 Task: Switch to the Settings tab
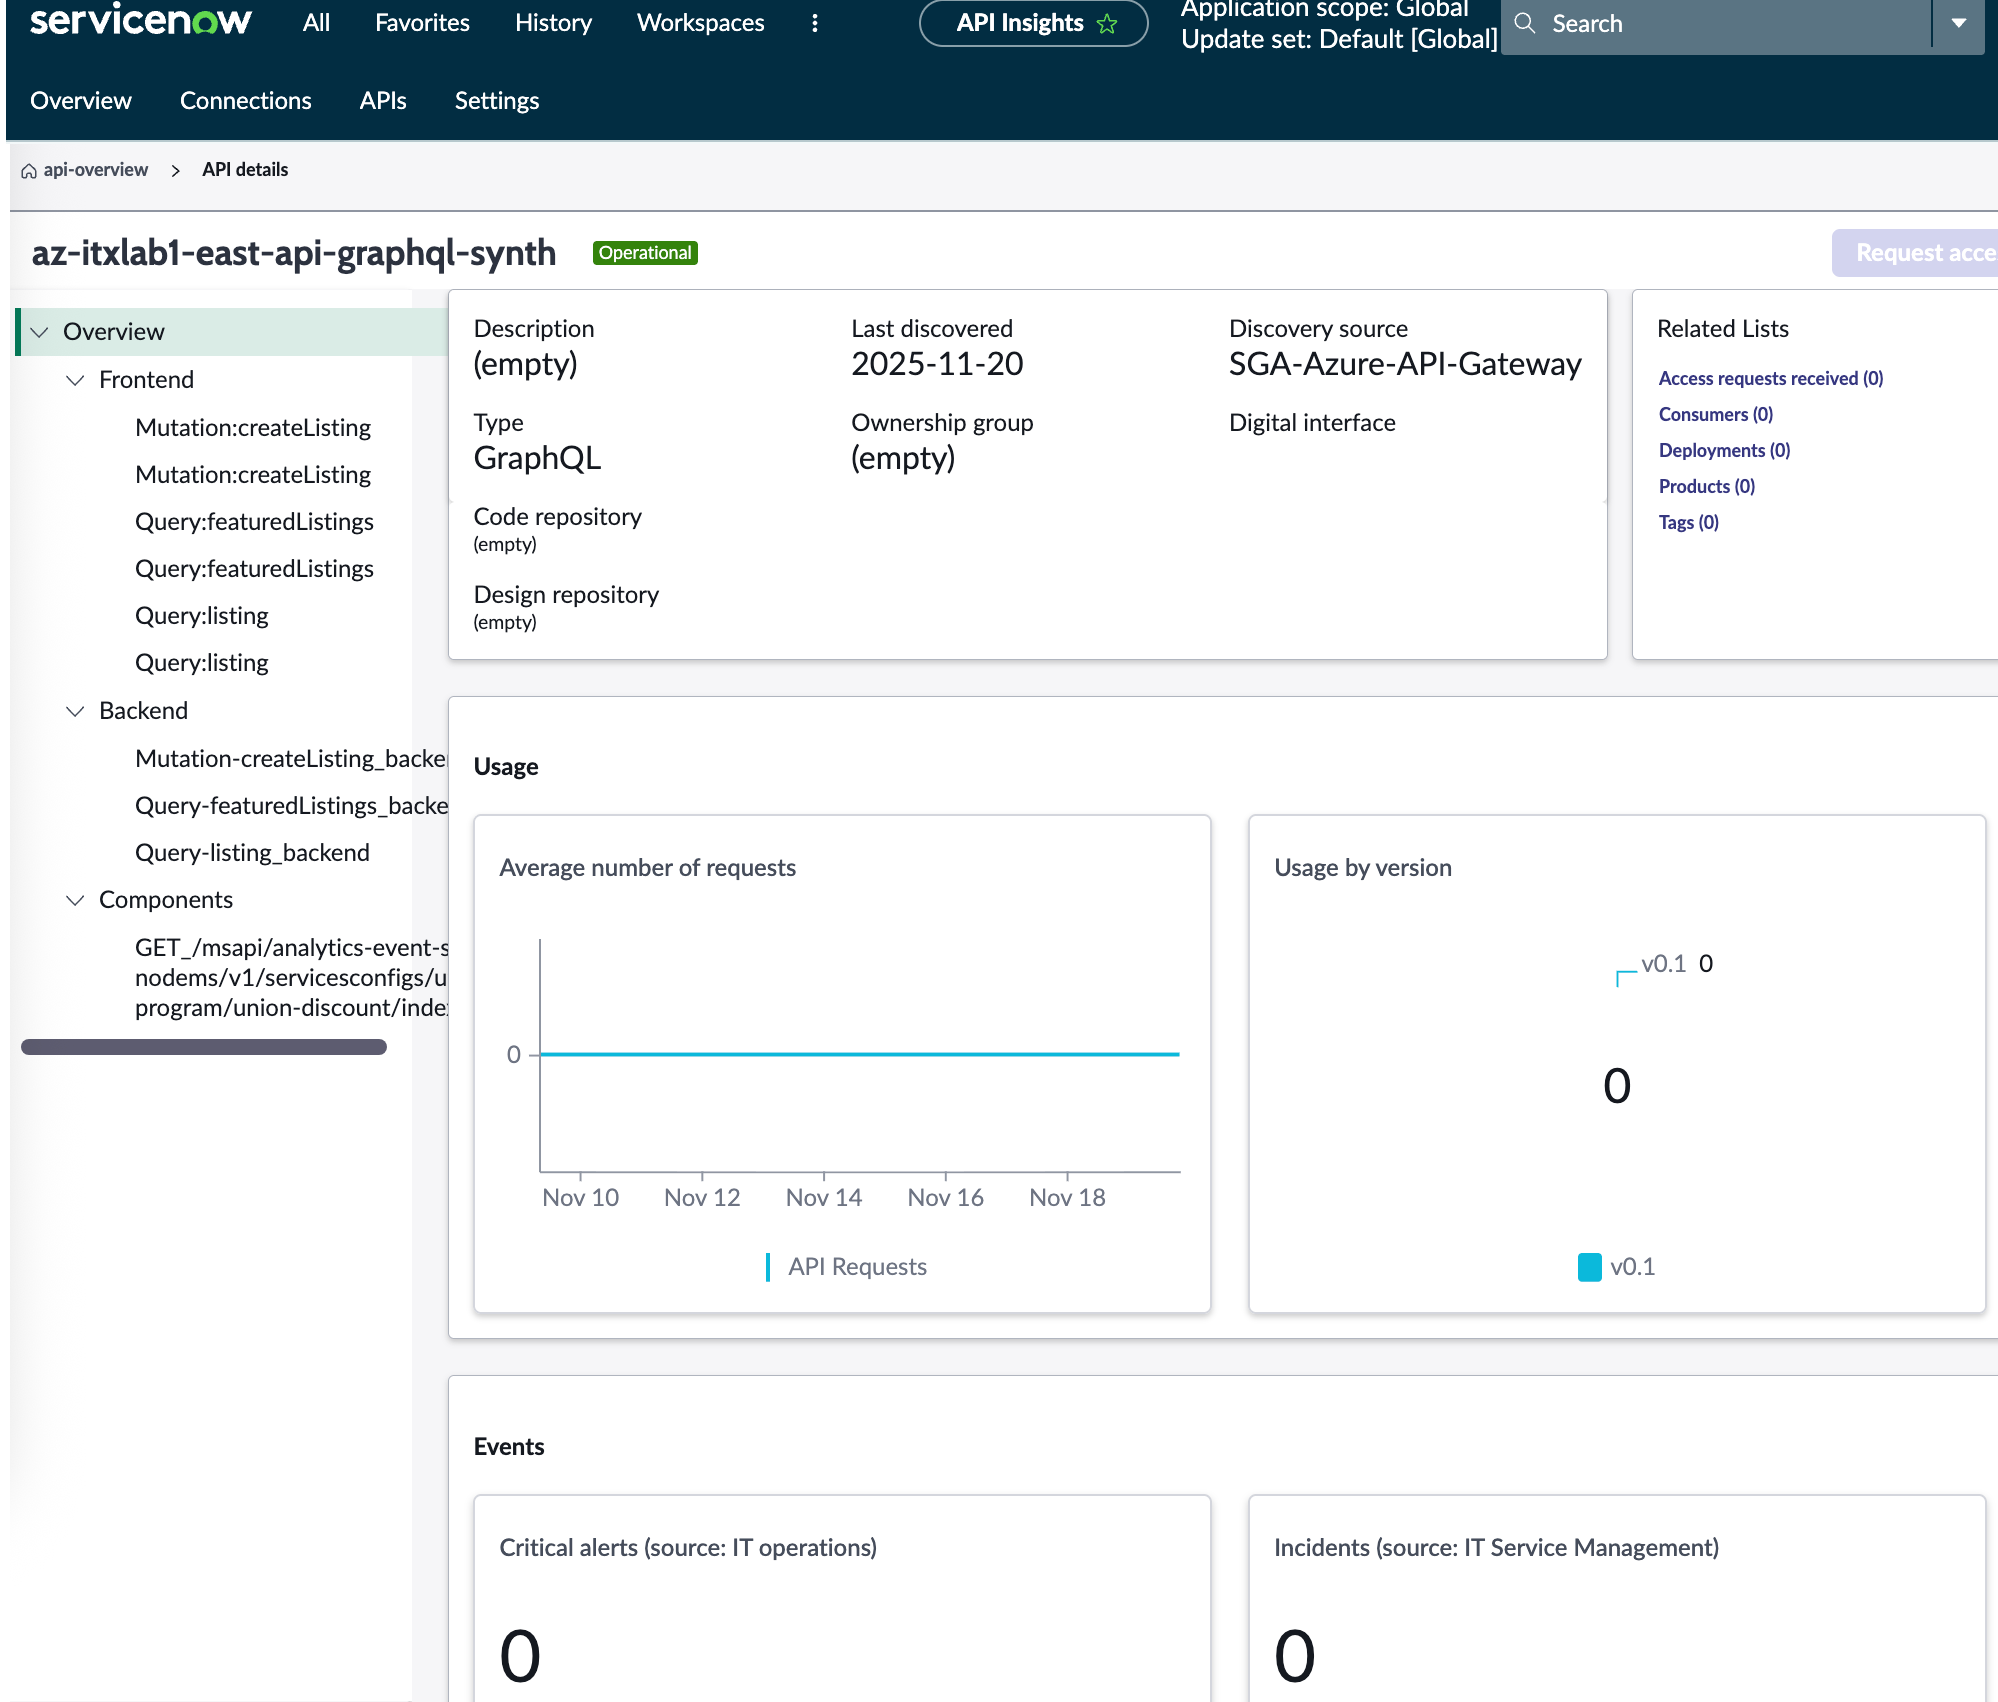[497, 101]
